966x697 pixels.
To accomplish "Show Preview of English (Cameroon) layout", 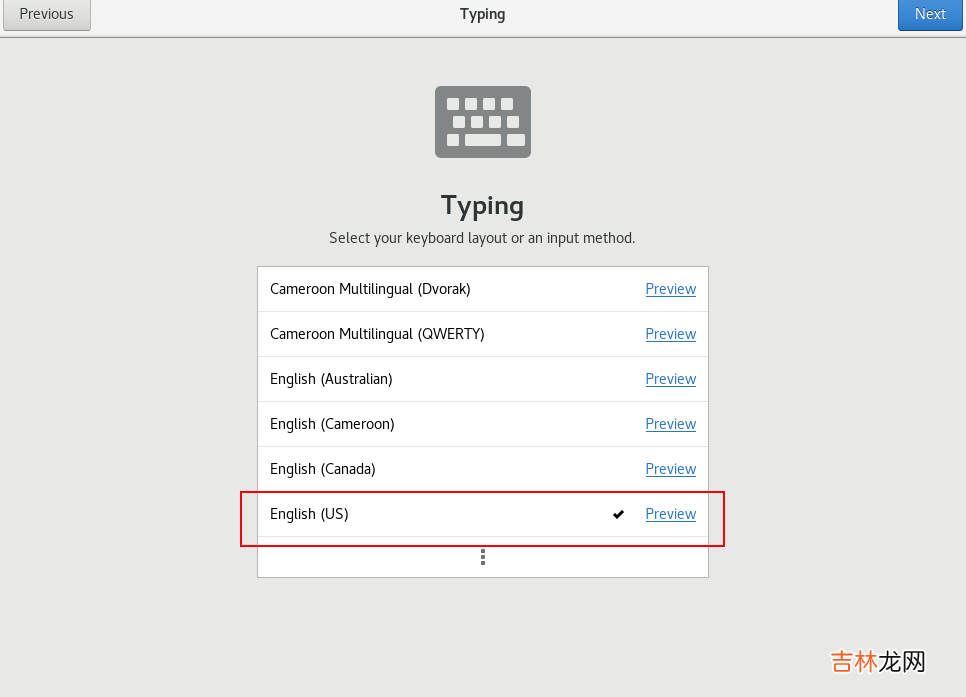I will click(x=670, y=424).
